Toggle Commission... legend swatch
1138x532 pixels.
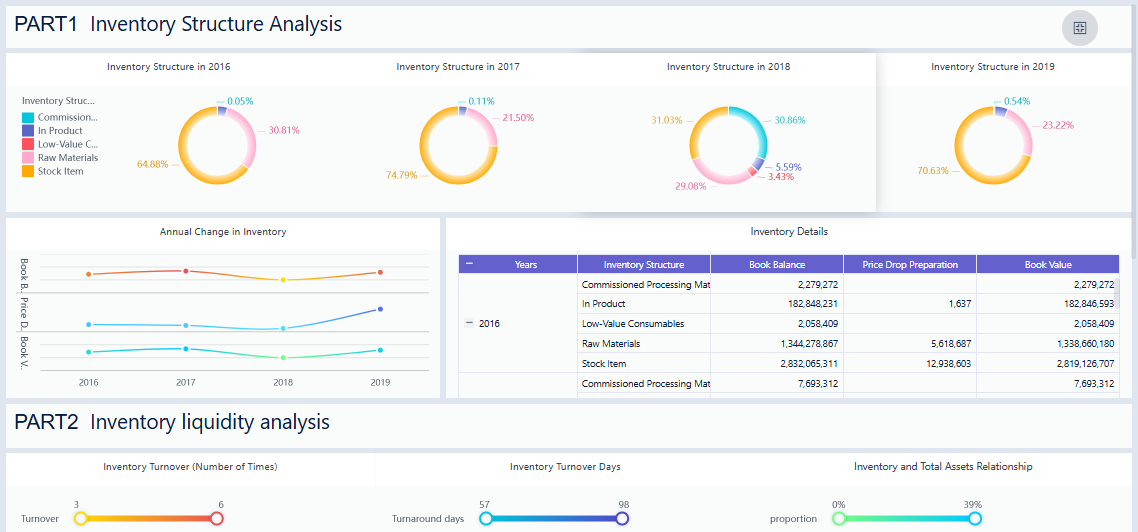pos(28,118)
